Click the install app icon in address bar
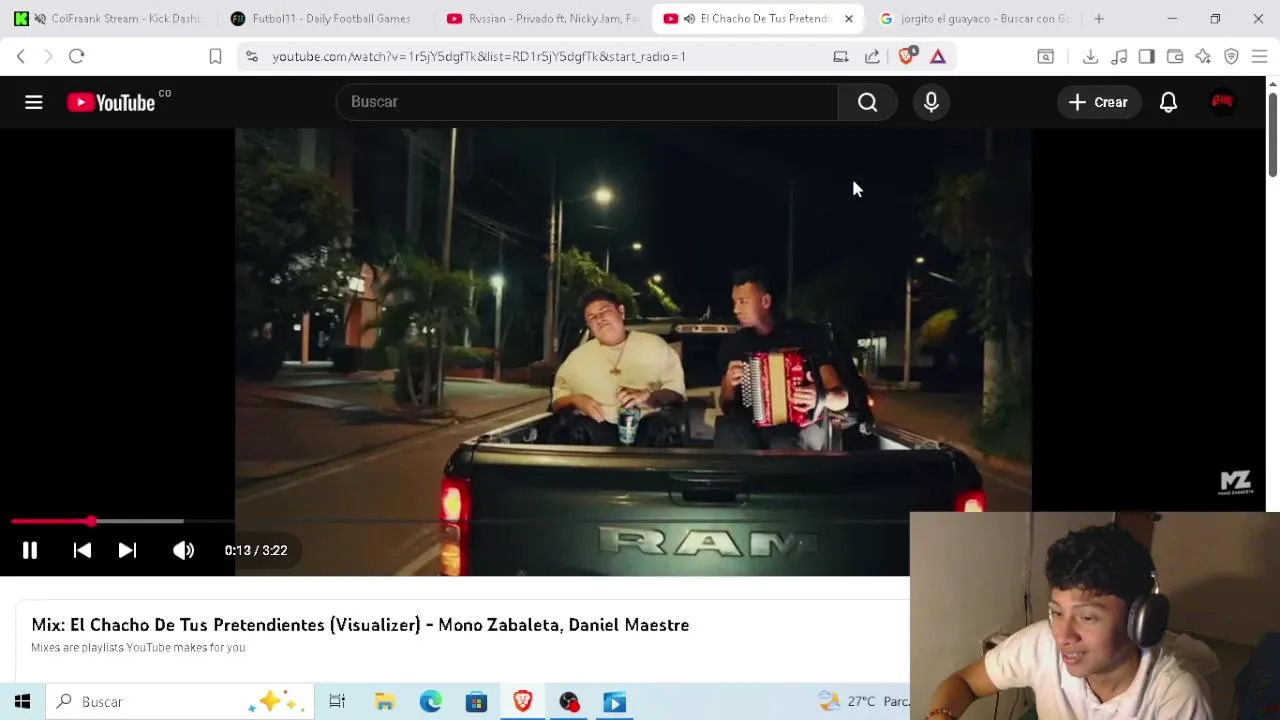Viewport: 1280px width, 720px height. 841,57
